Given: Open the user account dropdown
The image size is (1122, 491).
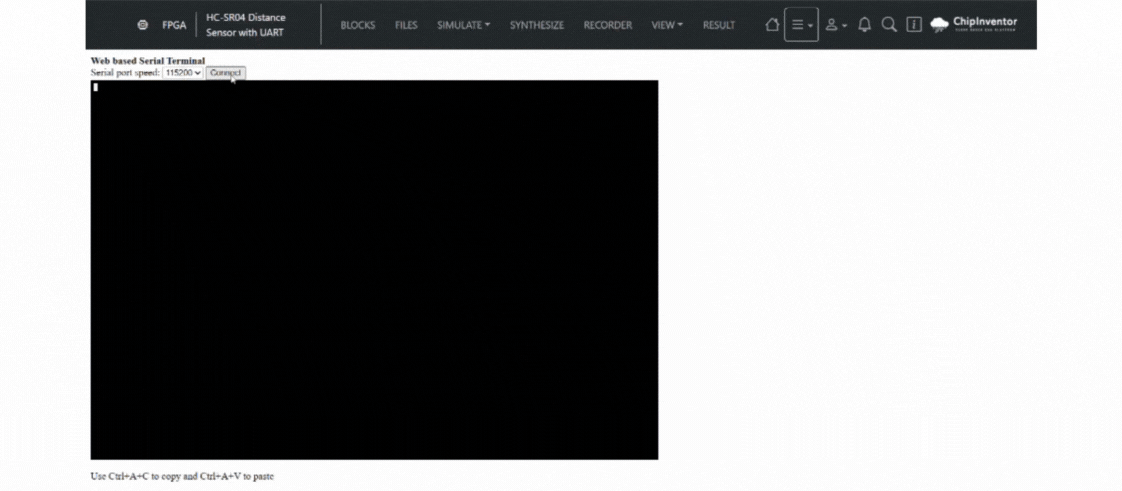Looking at the screenshot, I should click(835, 25).
